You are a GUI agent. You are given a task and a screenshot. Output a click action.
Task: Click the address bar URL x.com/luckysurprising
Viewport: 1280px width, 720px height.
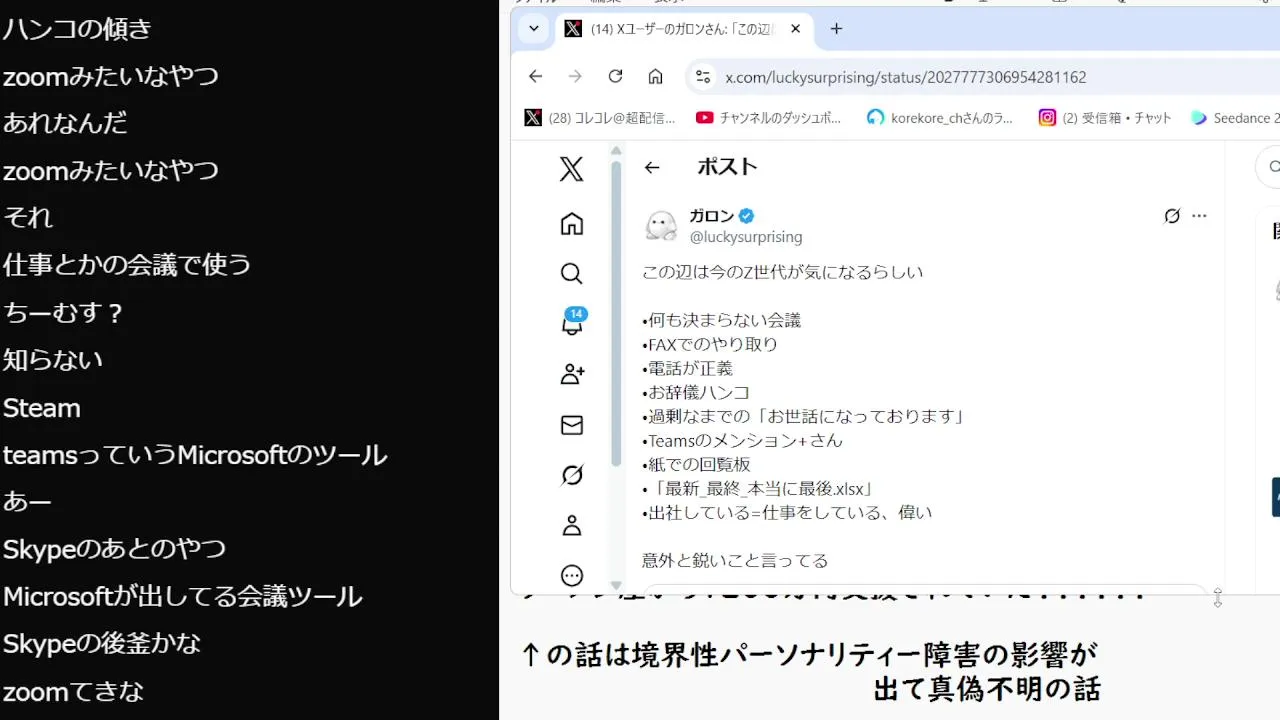tap(906, 77)
